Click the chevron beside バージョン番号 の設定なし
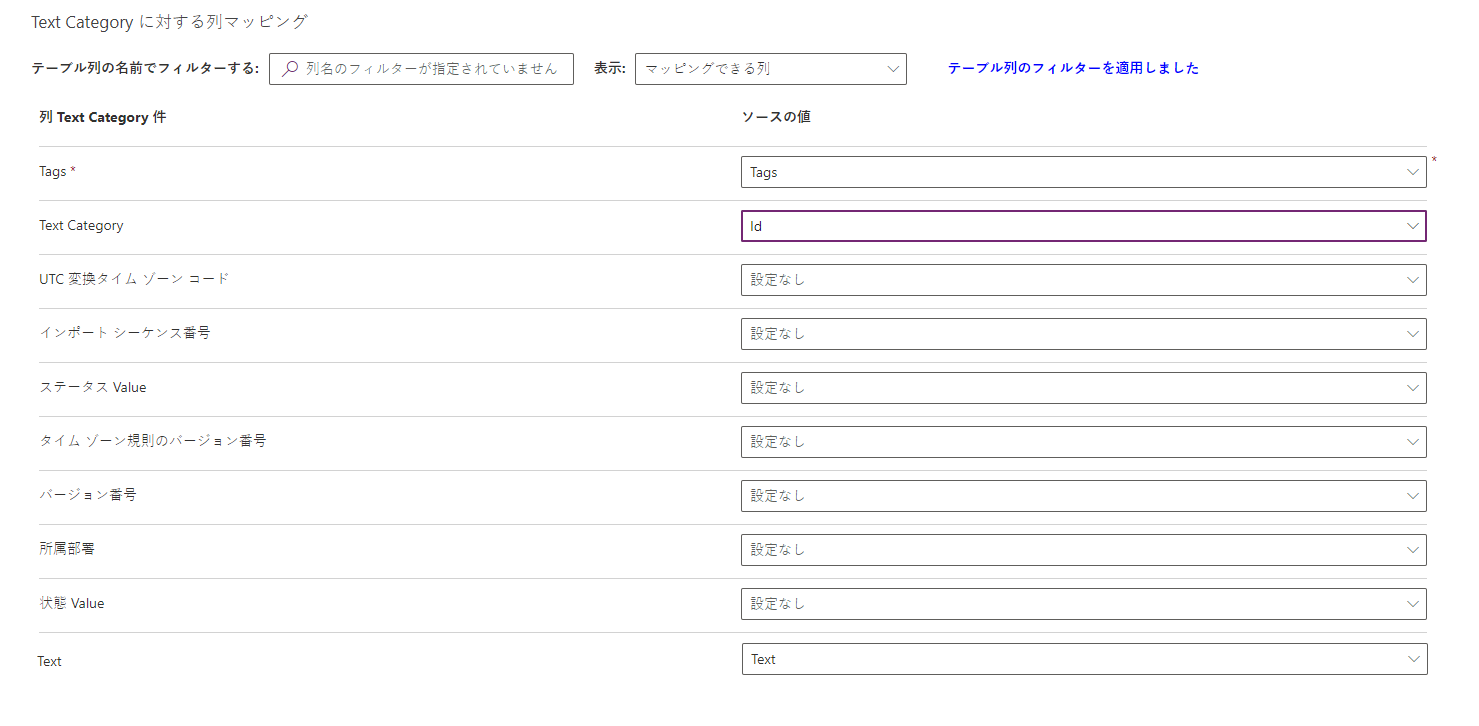The height and width of the screenshot is (726, 1479). (1413, 495)
